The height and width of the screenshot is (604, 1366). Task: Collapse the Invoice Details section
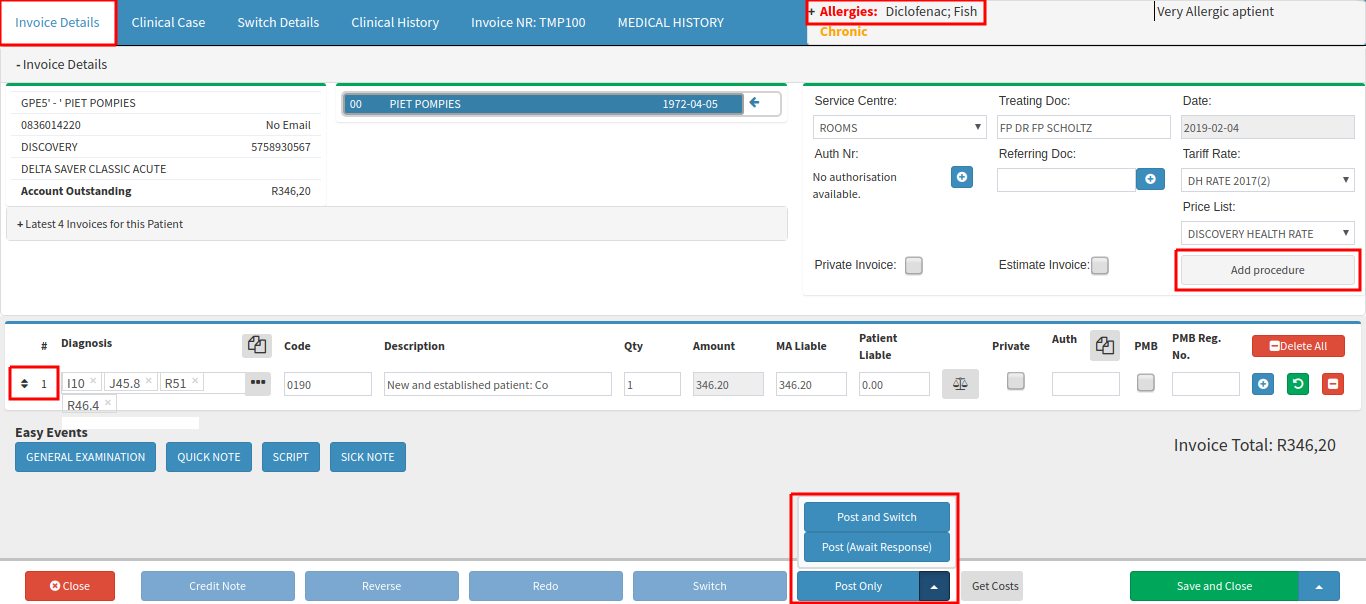62,64
